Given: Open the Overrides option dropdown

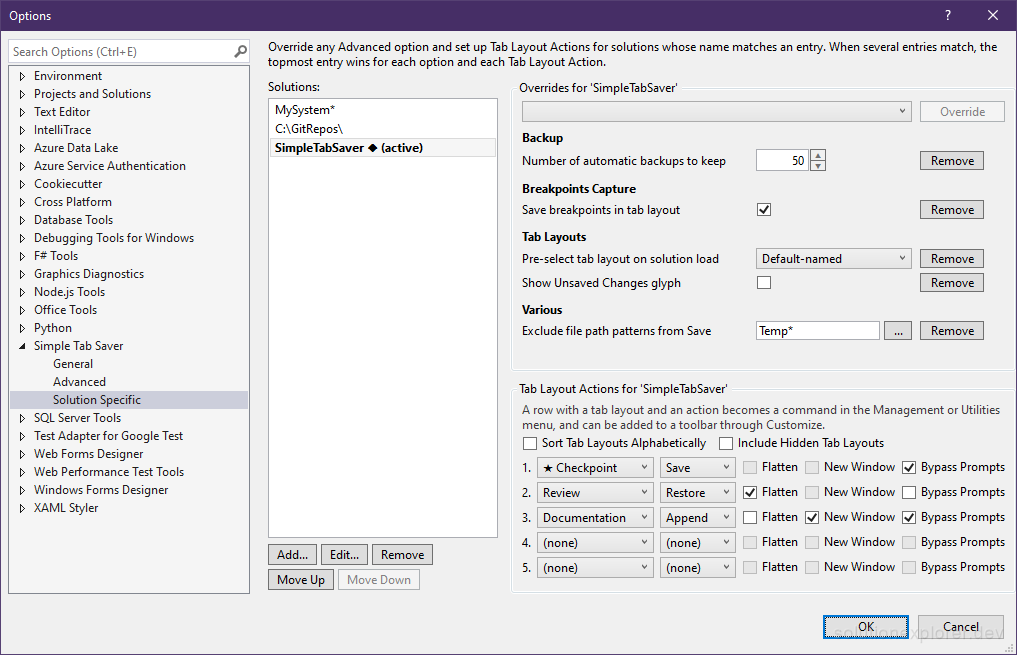Looking at the screenshot, I should [x=716, y=112].
